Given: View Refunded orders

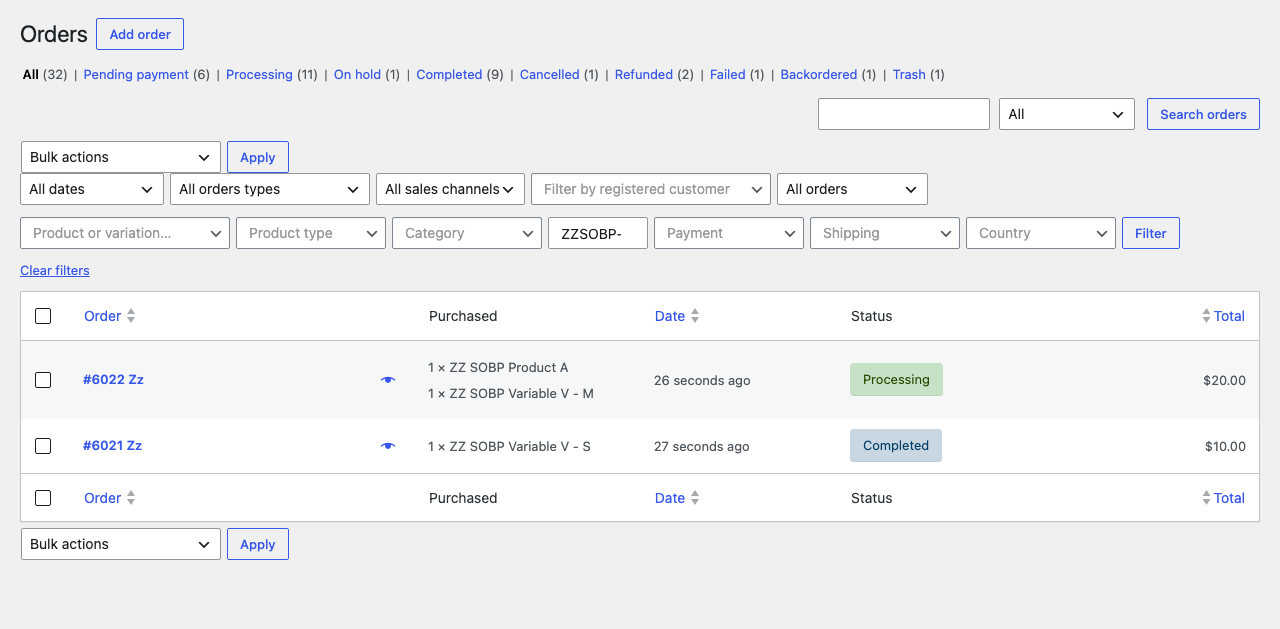Looking at the screenshot, I should click(644, 75).
